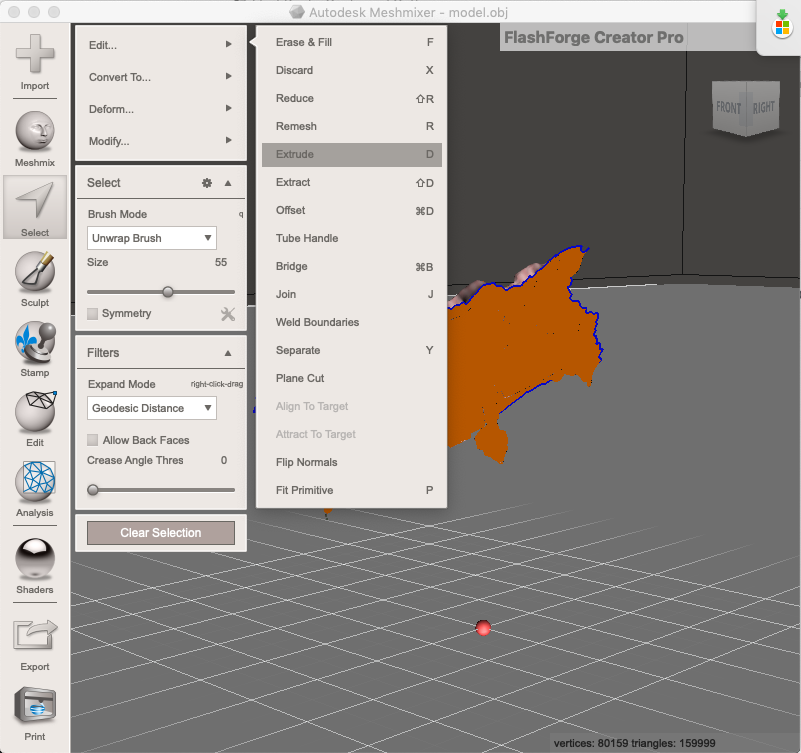Open Select settings gear
Image resolution: width=801 pixels, height=753 pixels.
point(207,183)
